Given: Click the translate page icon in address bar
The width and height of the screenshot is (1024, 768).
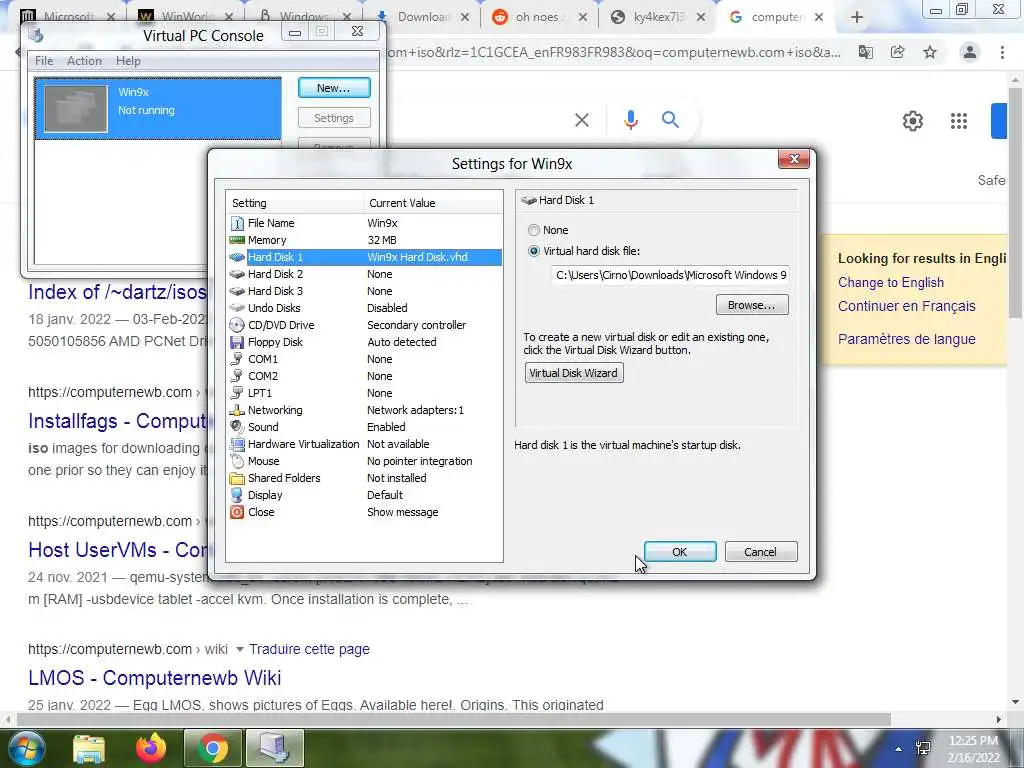Looking at the screenshot, I should [866, 52].
